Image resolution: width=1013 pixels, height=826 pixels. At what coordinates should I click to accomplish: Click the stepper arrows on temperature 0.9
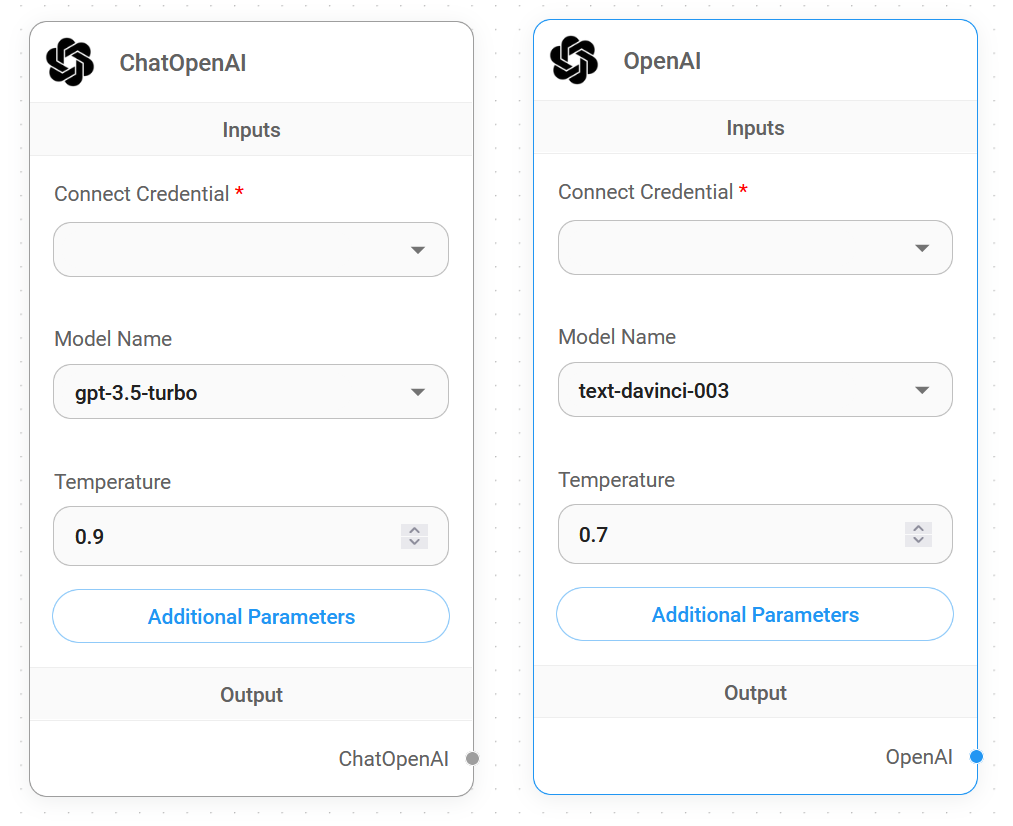415,536
